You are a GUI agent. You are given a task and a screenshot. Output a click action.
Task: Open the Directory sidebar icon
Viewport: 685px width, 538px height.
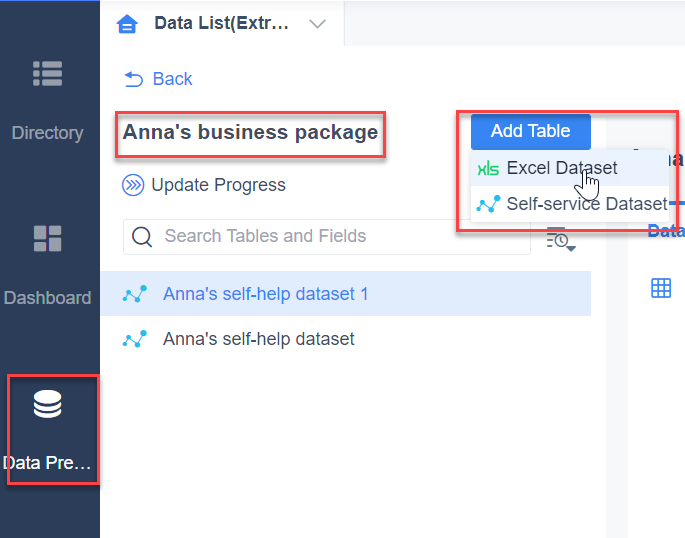pos(47,73)
